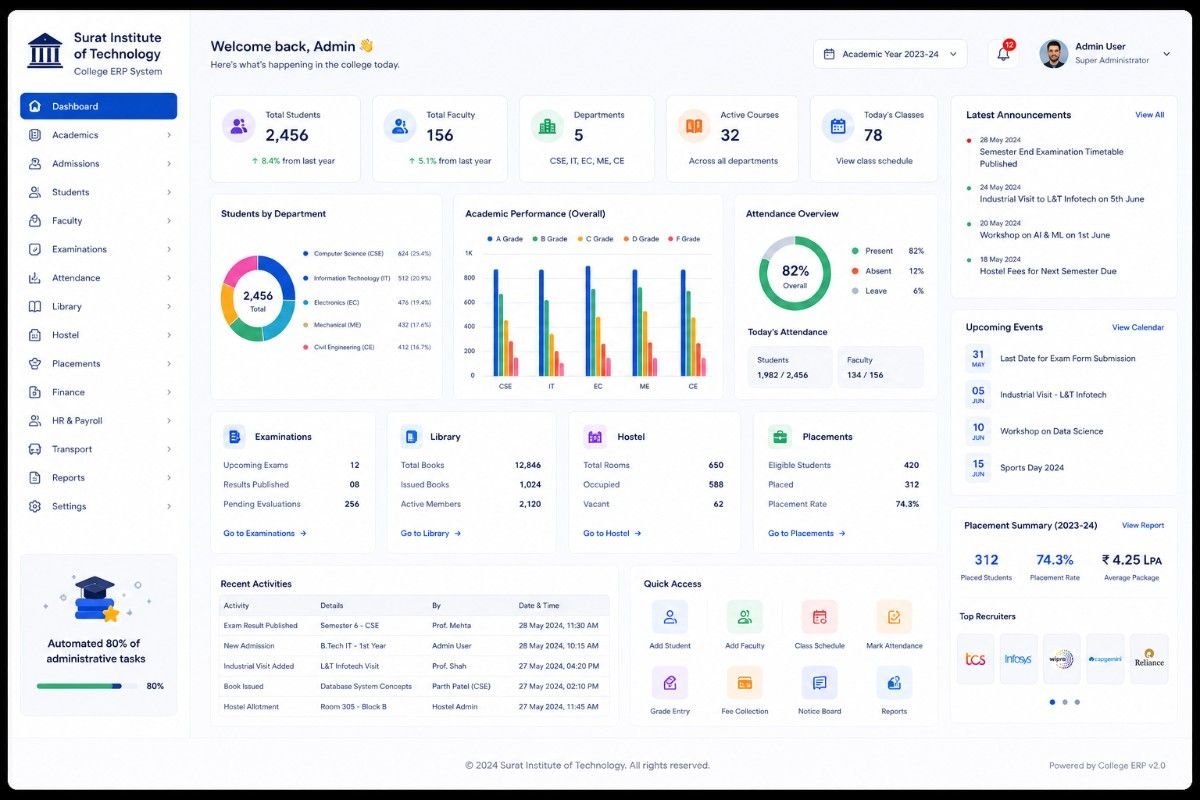Select Dashboard in the sidebar

coord(98,106)
